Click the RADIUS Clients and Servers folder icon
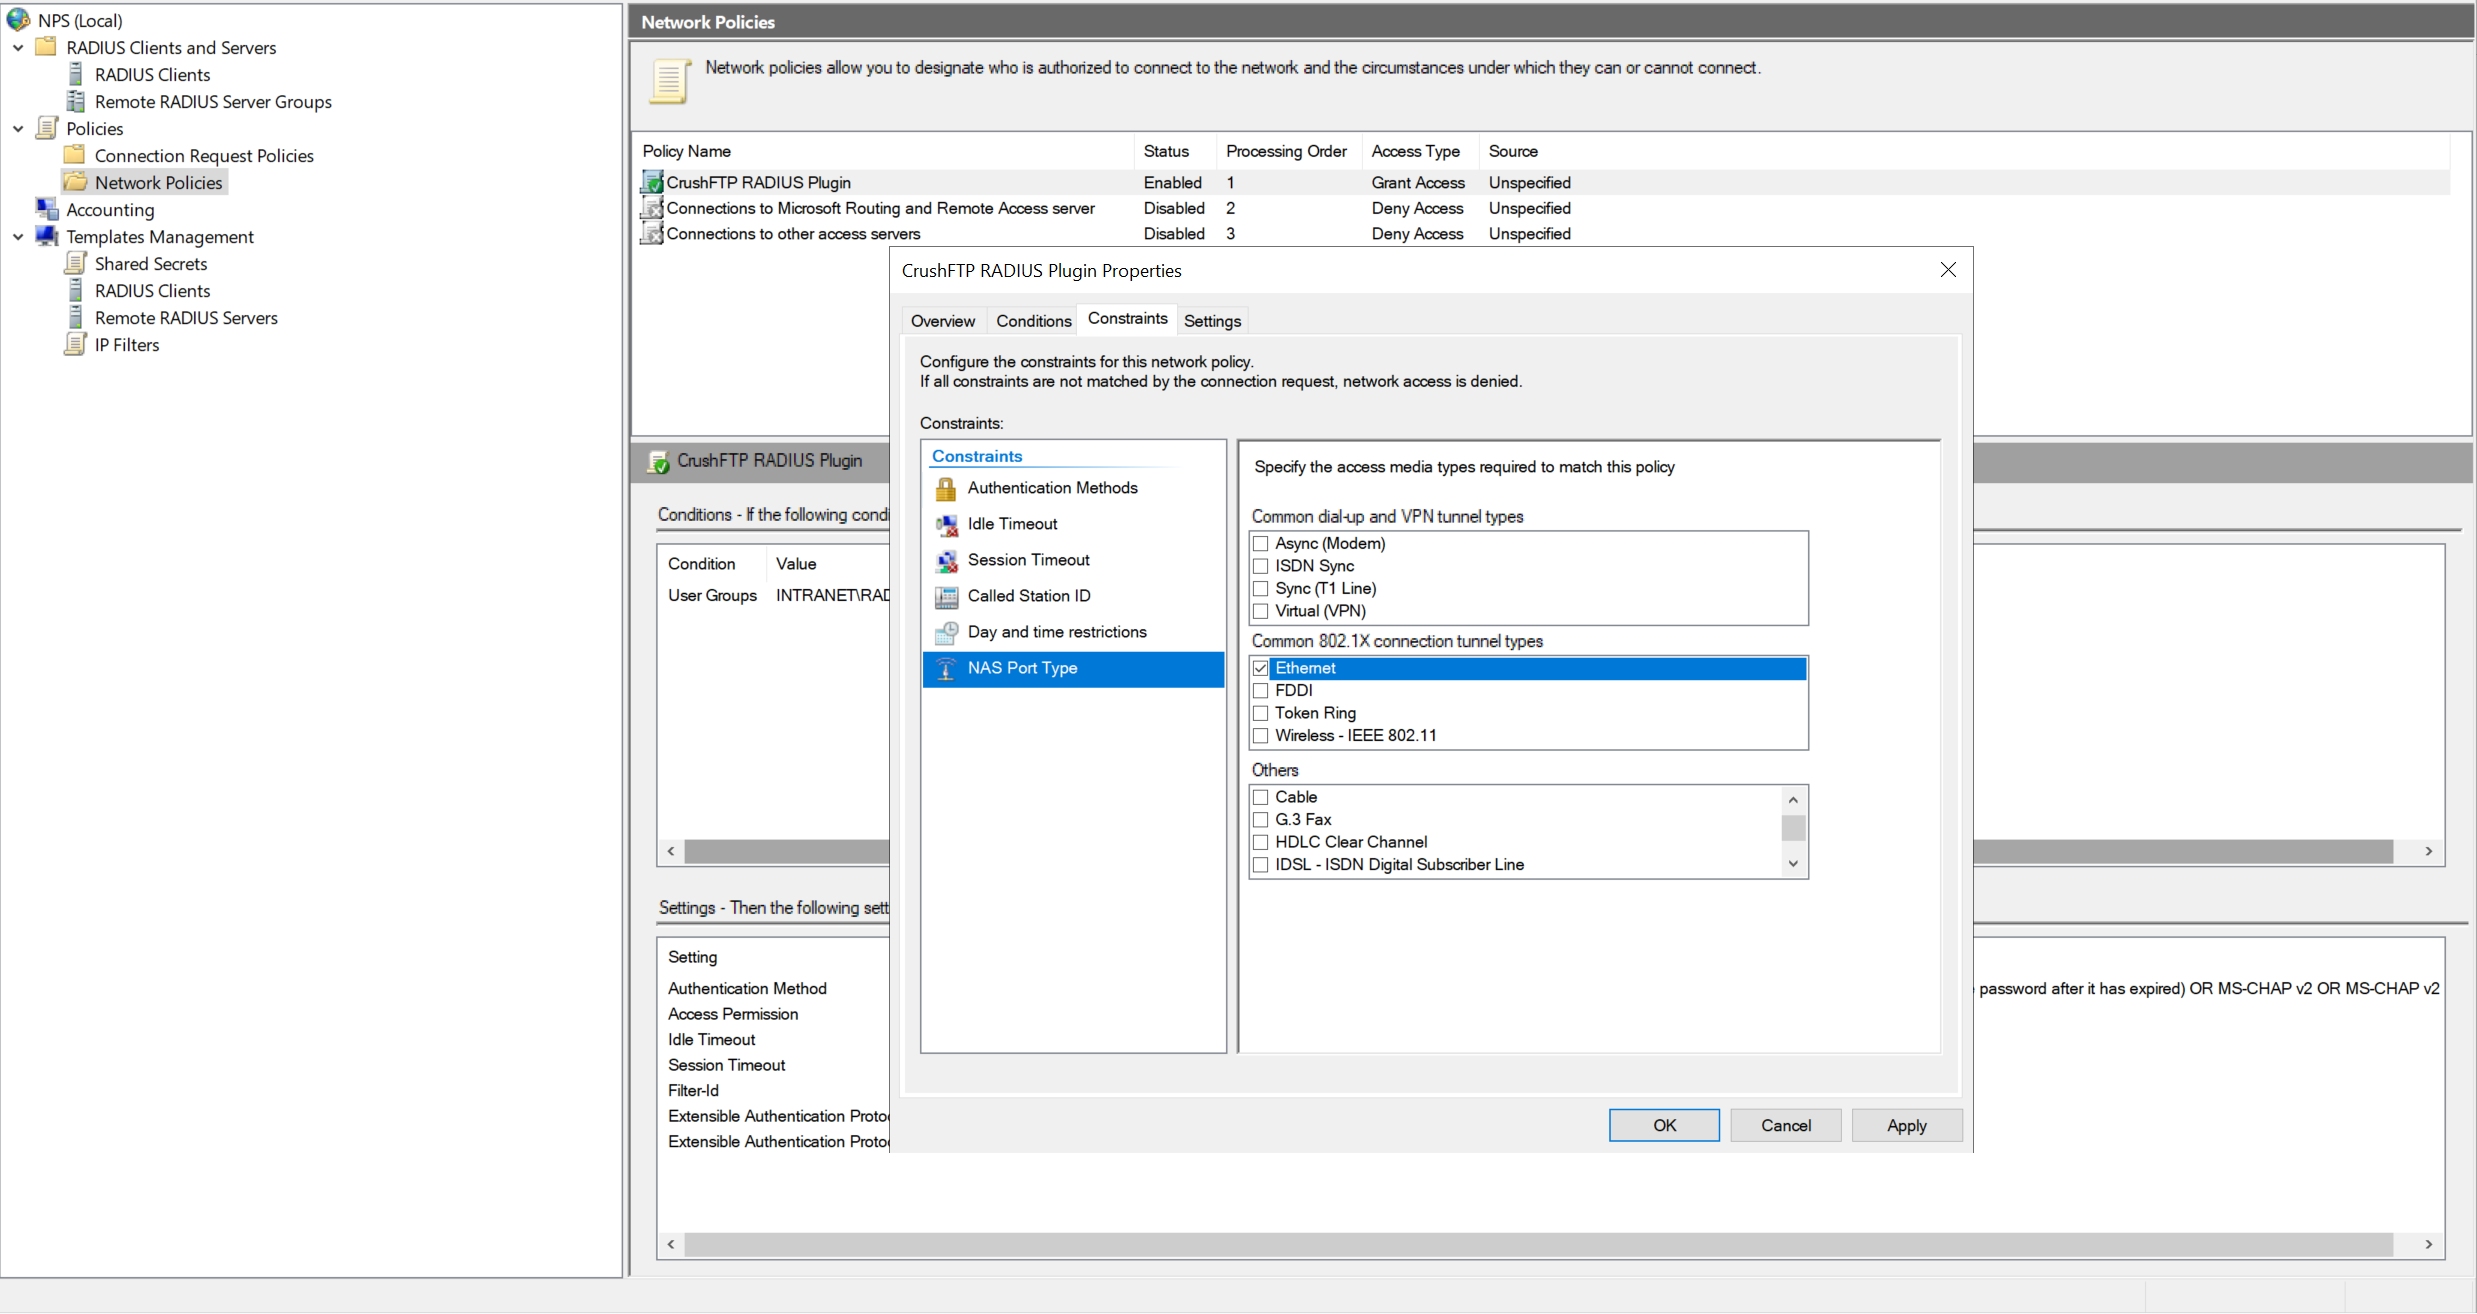 [46, 47]
